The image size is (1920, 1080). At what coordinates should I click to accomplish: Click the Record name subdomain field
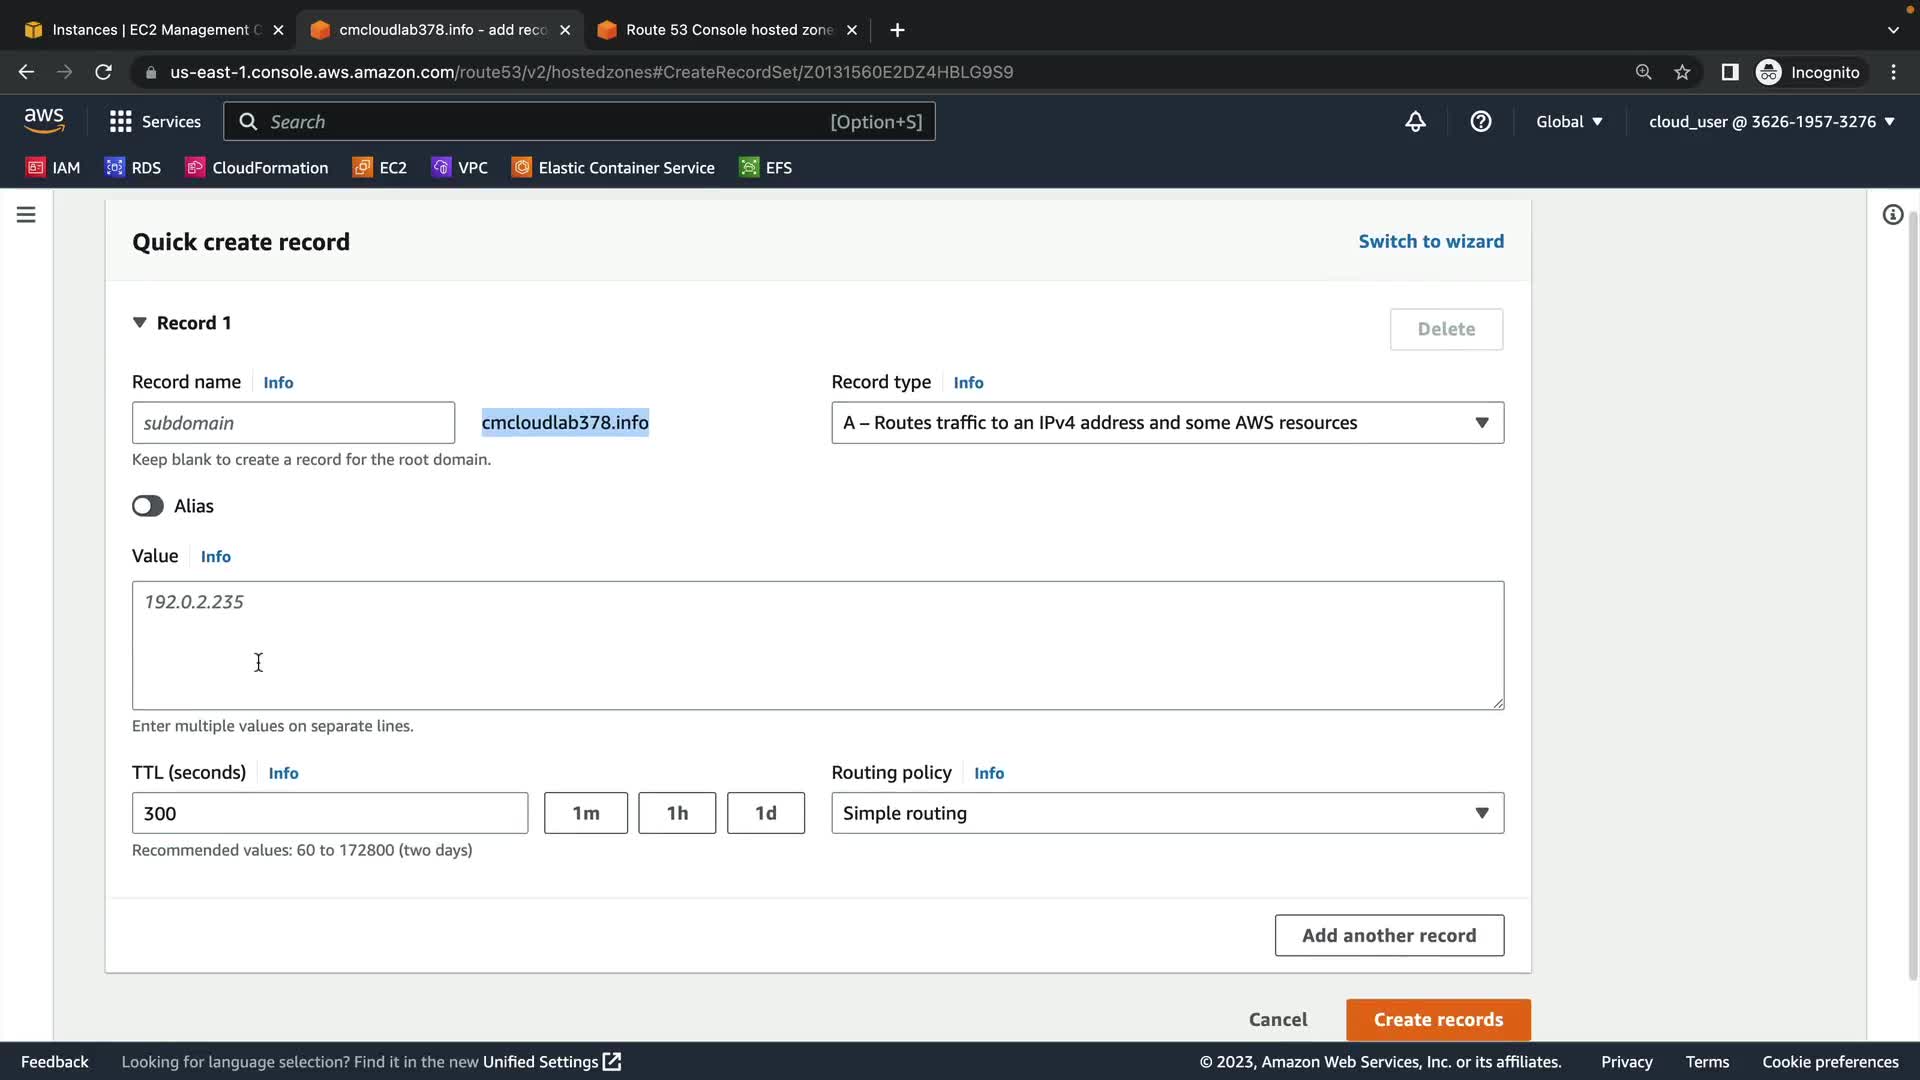click(x=293, y=423)
